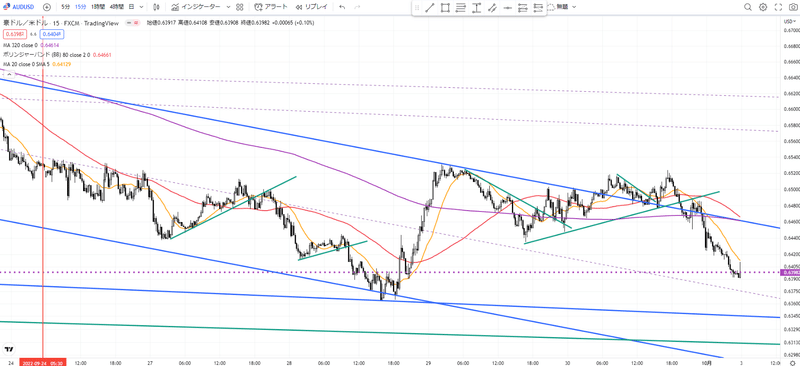Open the USD currency dropdown on price axis
This screenshot has width=800, height=366.
[x=789, y=20]
